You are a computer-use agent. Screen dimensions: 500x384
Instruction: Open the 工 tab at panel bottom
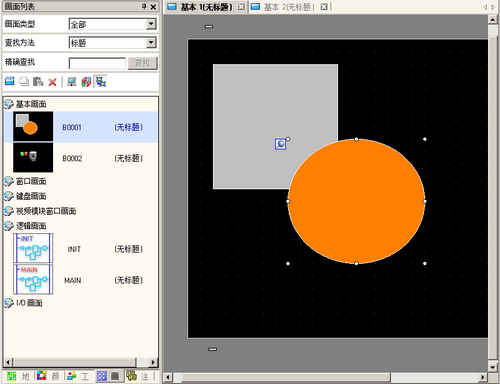[78, 376]
